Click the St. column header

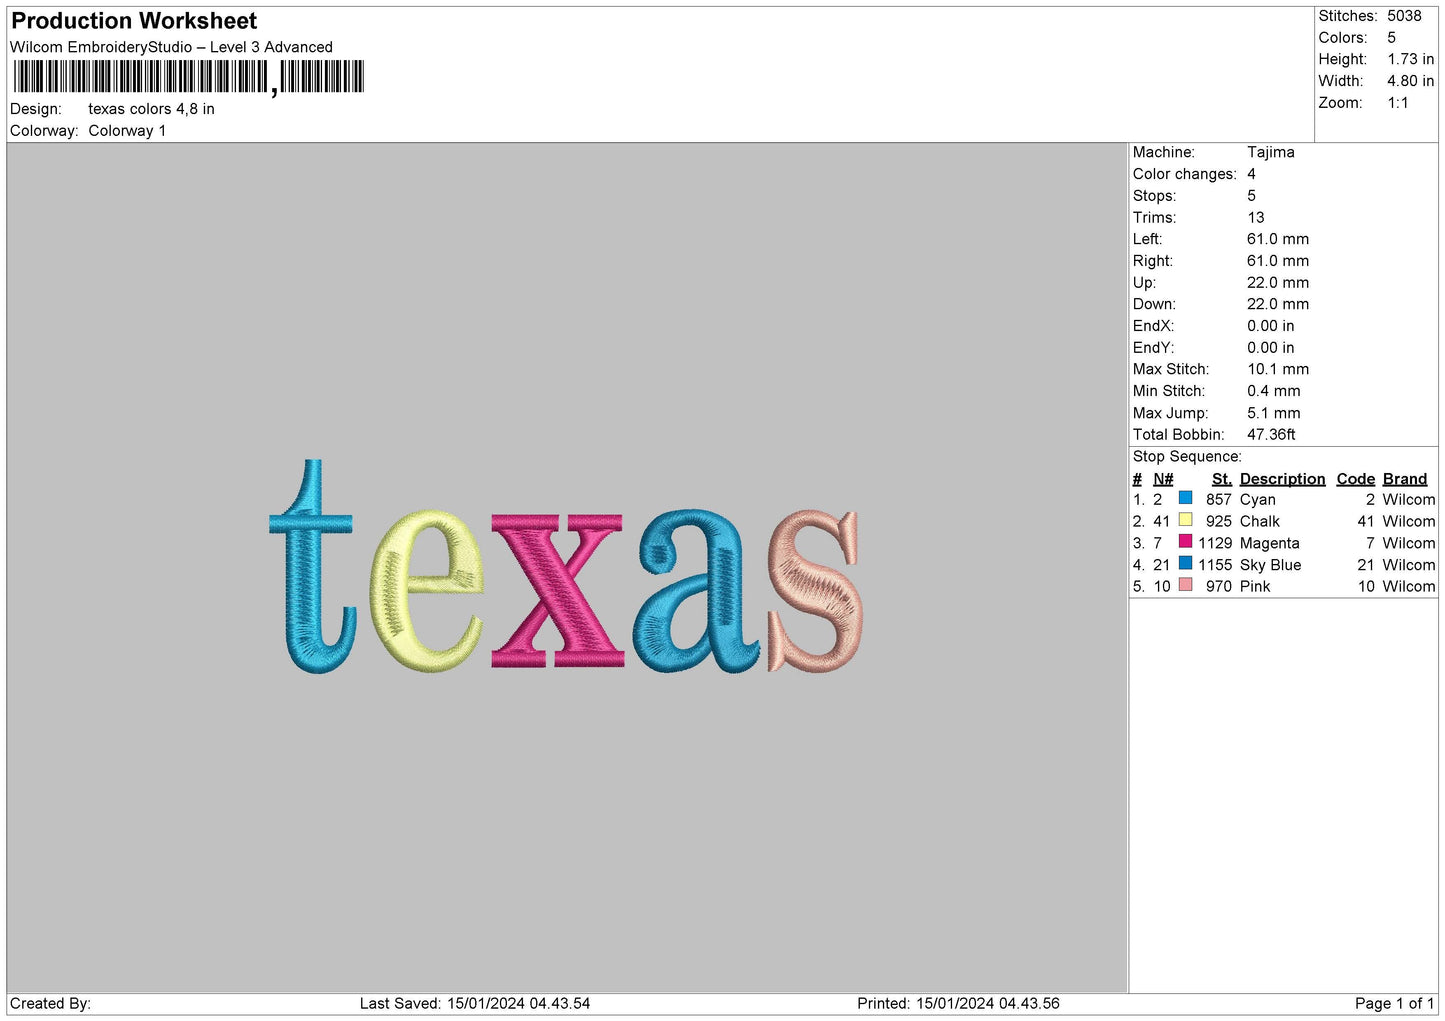(1222, 479)
